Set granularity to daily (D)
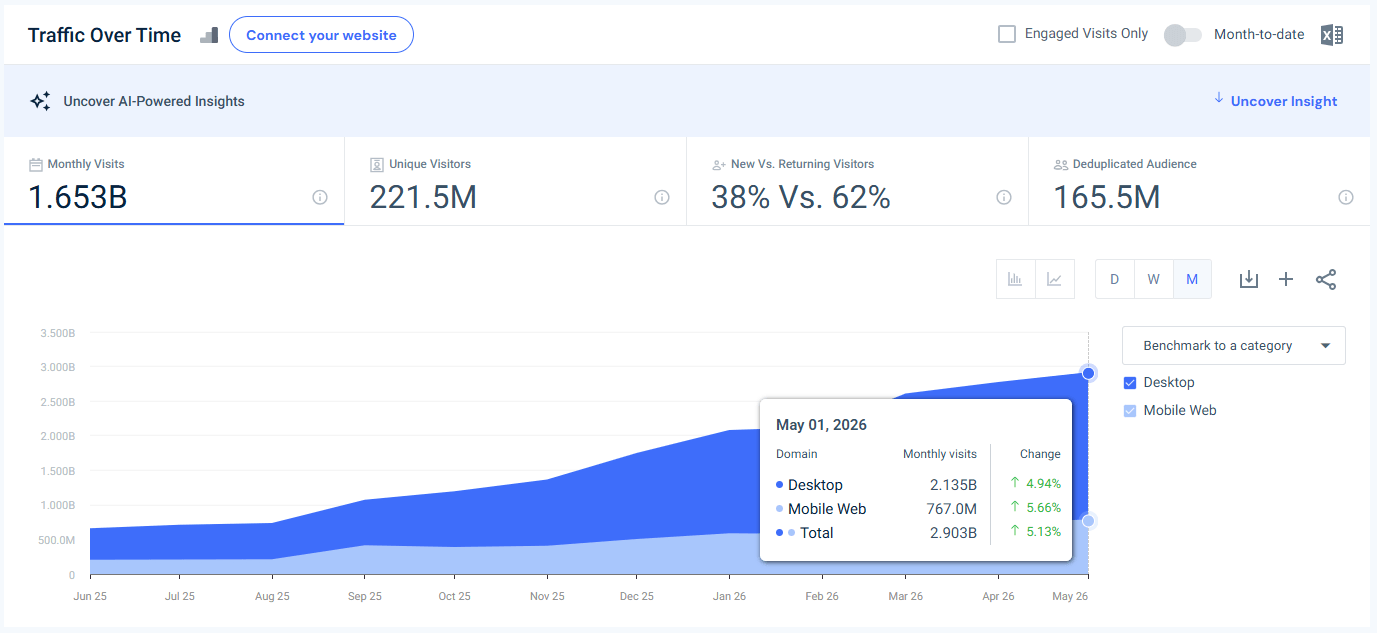 pyautogui.click(x=1115, y=279)
